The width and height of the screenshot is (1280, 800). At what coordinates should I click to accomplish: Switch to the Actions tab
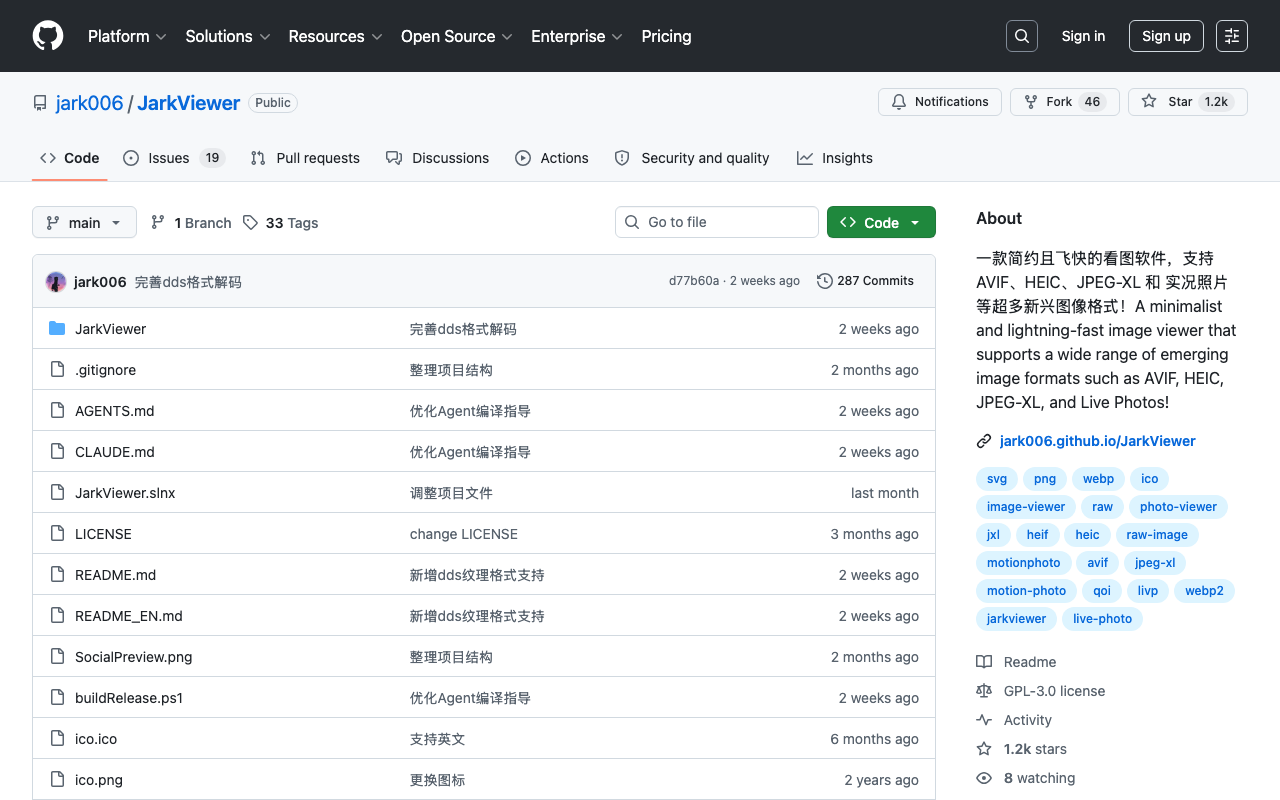tap(552, 158)
